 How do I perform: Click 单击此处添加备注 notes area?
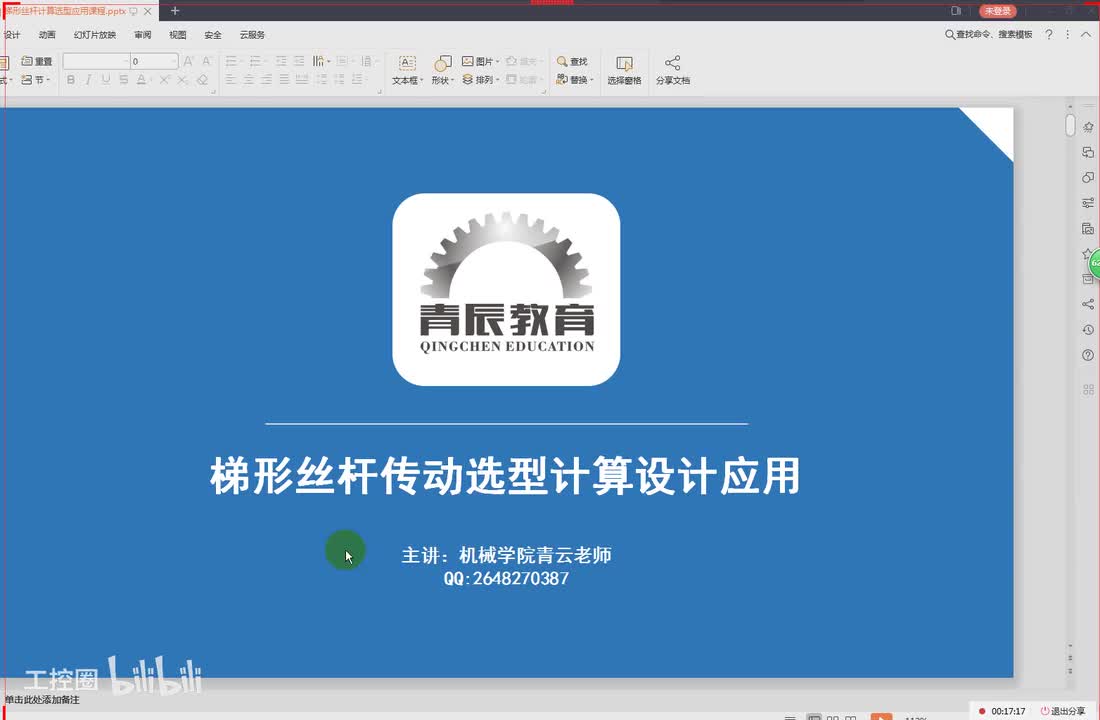tap(42, 700)
